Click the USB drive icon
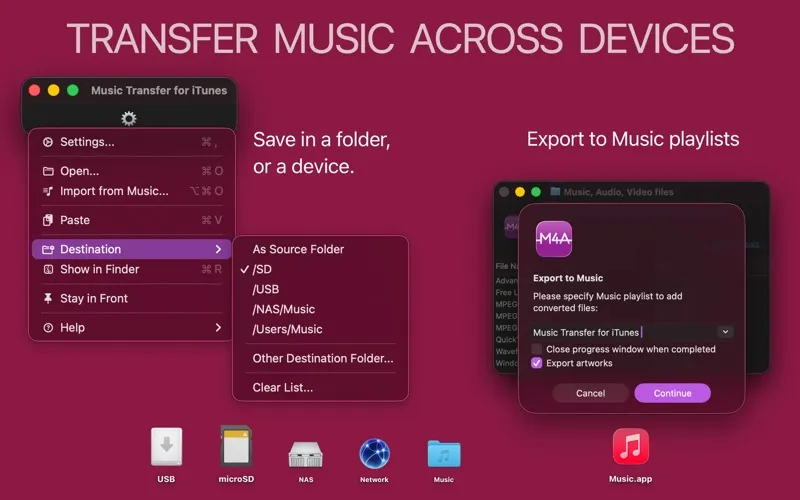 tap(166, 446)
